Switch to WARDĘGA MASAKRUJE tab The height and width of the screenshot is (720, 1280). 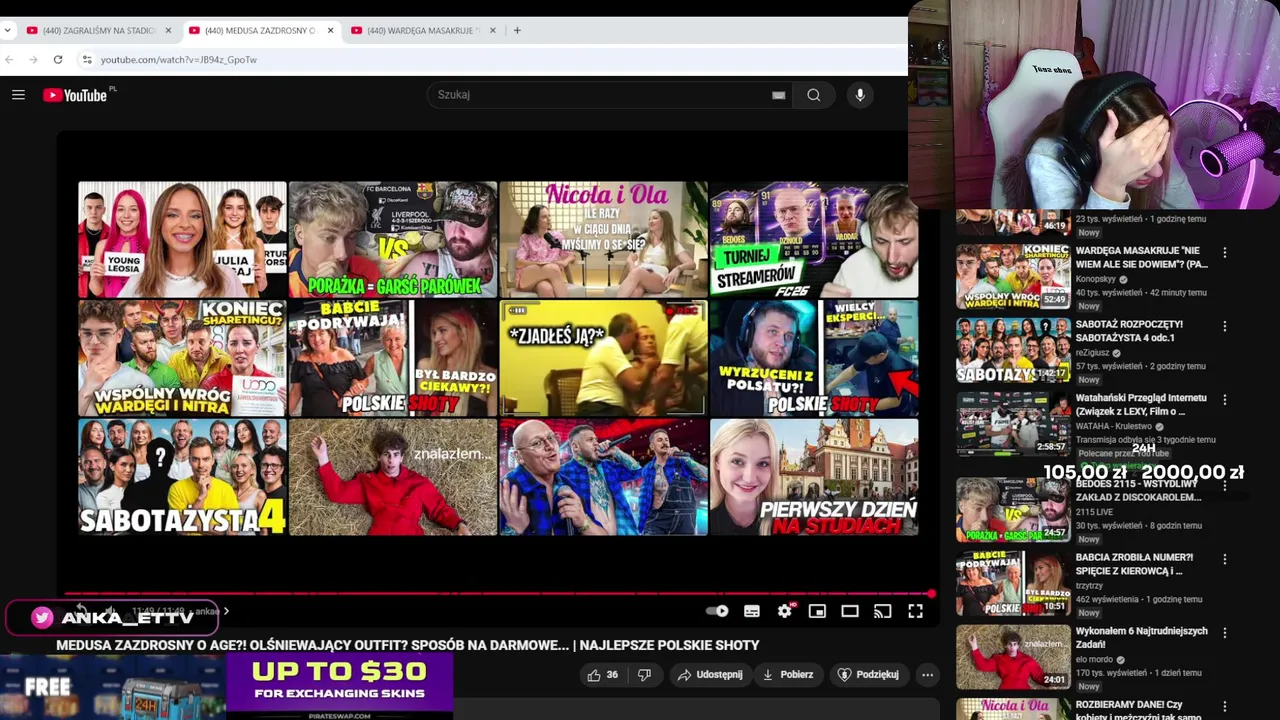422,30
